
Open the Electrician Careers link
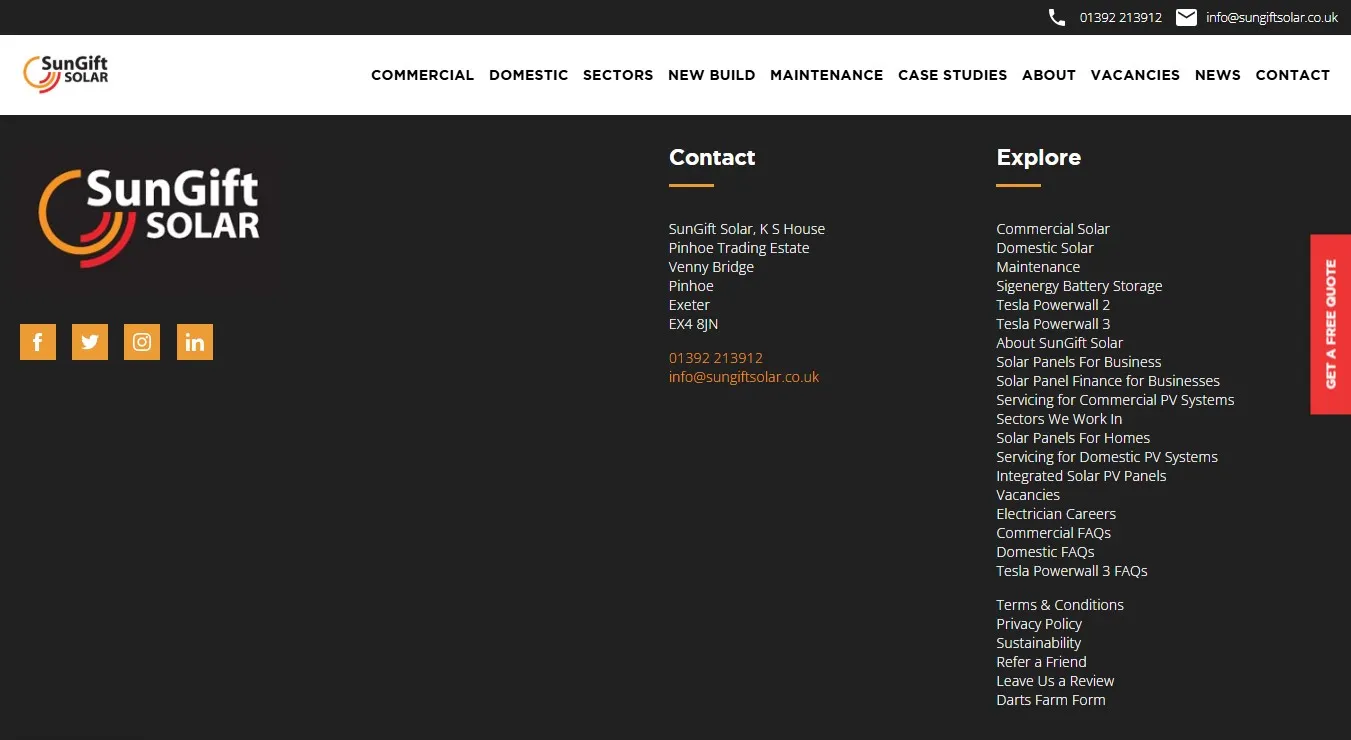(x=1056, y=514)
